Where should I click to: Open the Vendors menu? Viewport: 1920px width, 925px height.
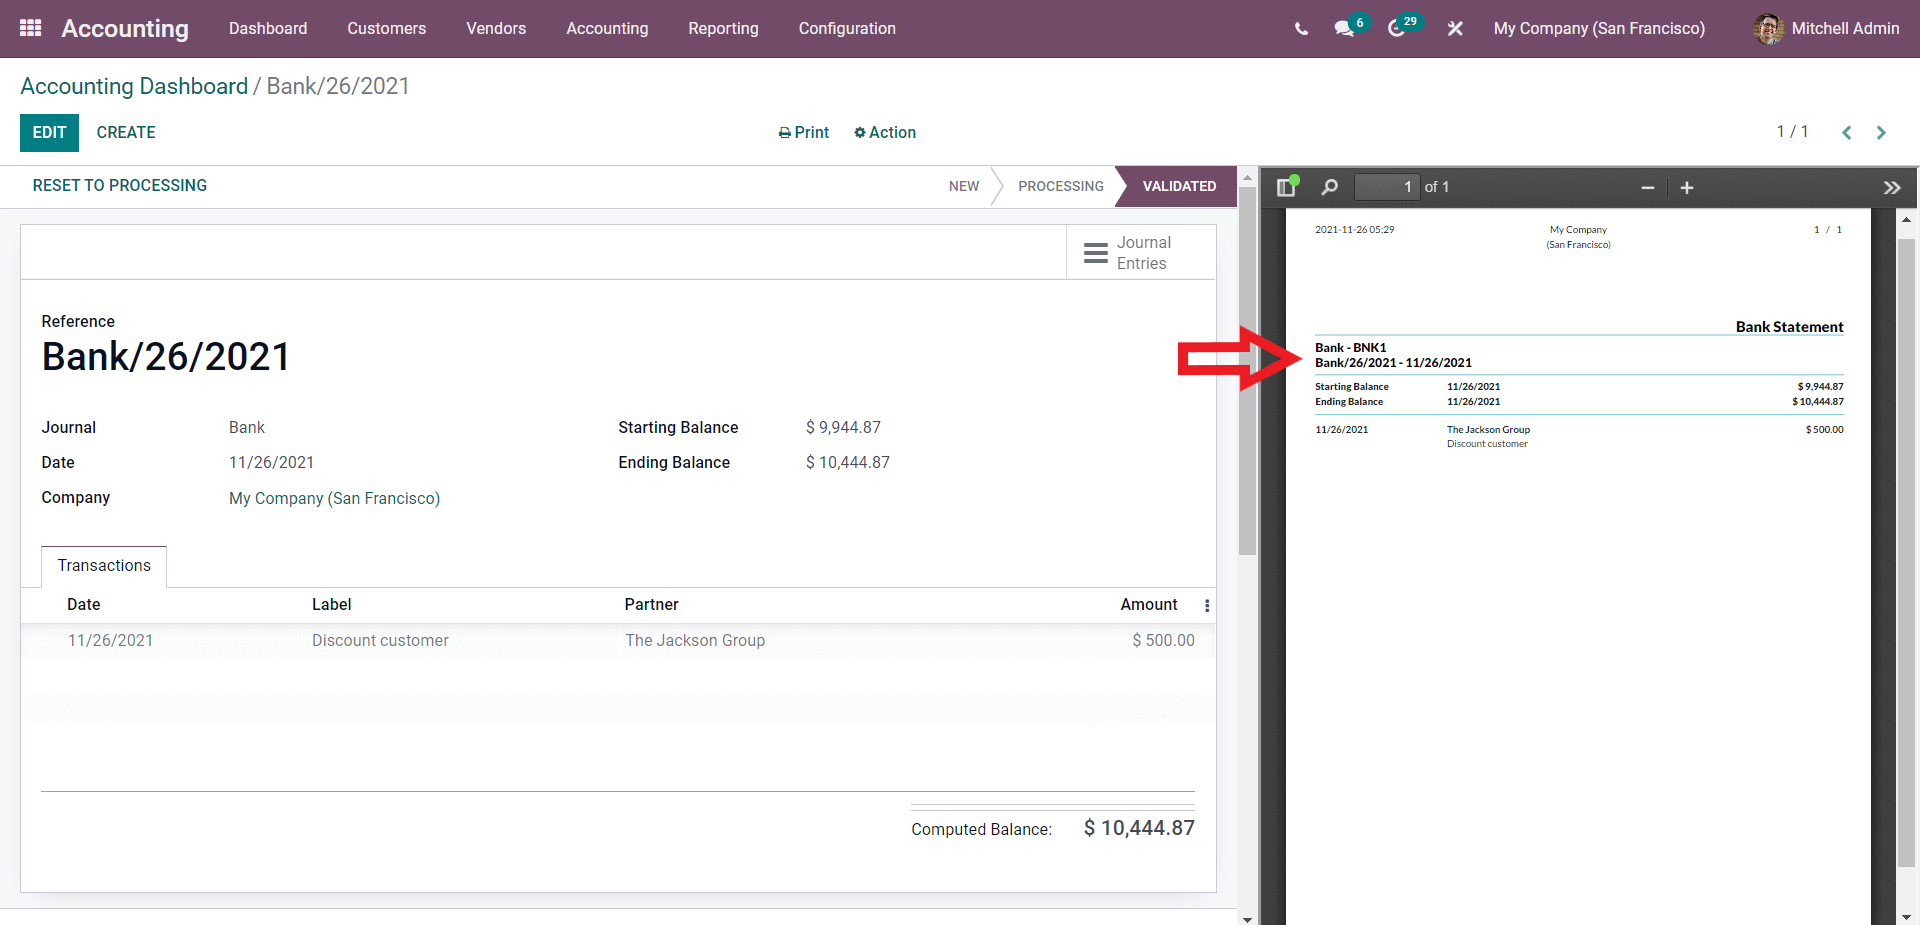point(496,29)
